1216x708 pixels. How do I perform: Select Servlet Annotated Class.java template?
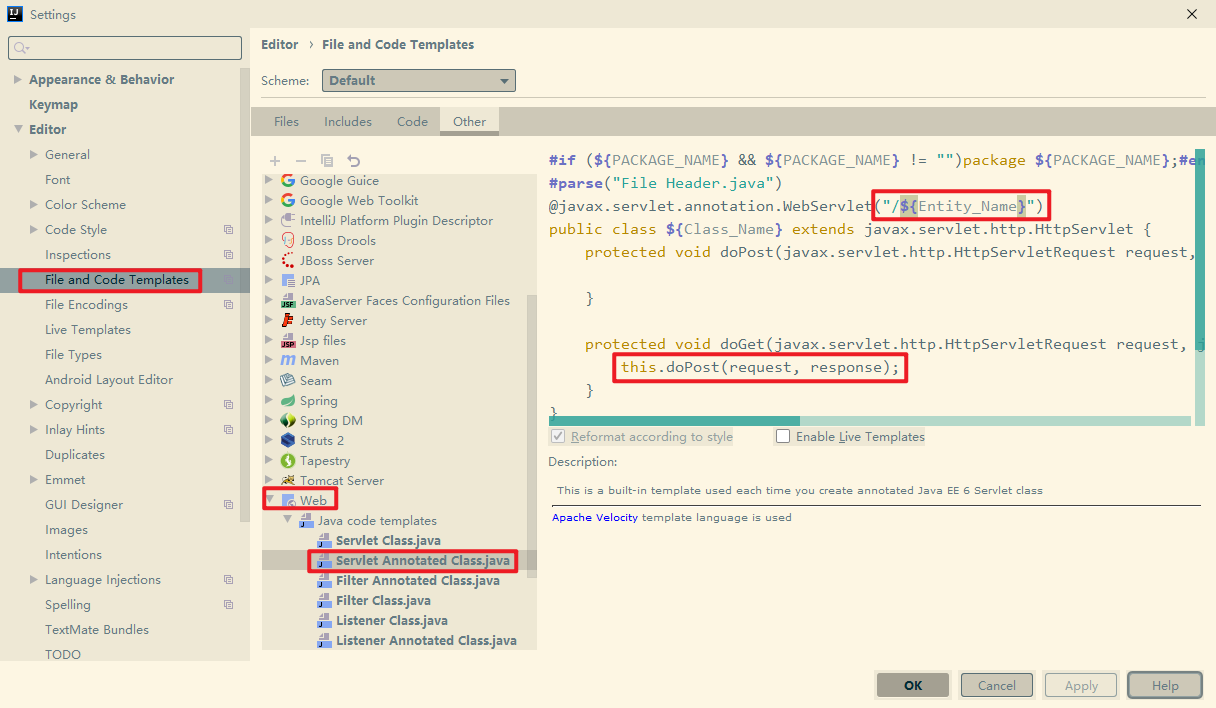click(x=423, y=561)
